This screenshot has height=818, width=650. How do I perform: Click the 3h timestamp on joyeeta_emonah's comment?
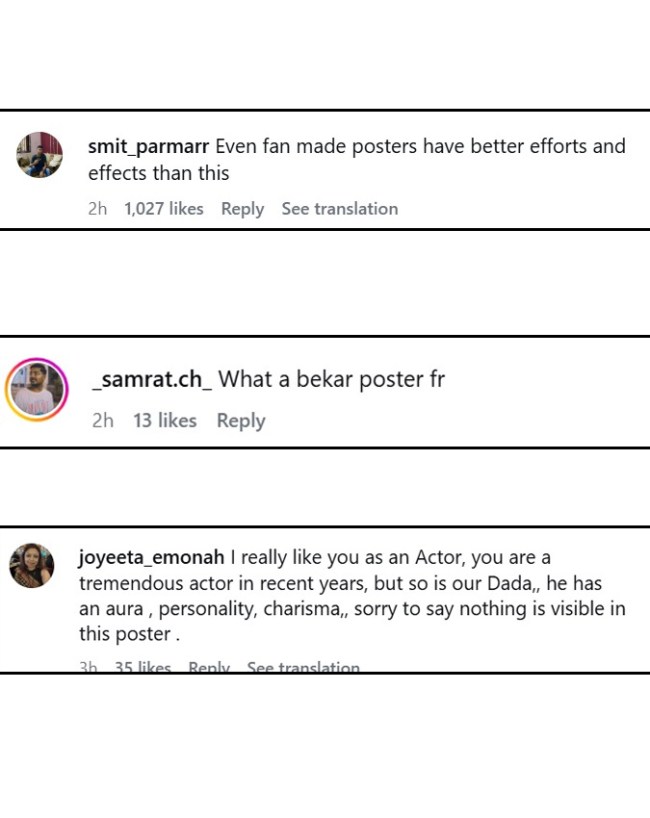click(x=88, y=666)
